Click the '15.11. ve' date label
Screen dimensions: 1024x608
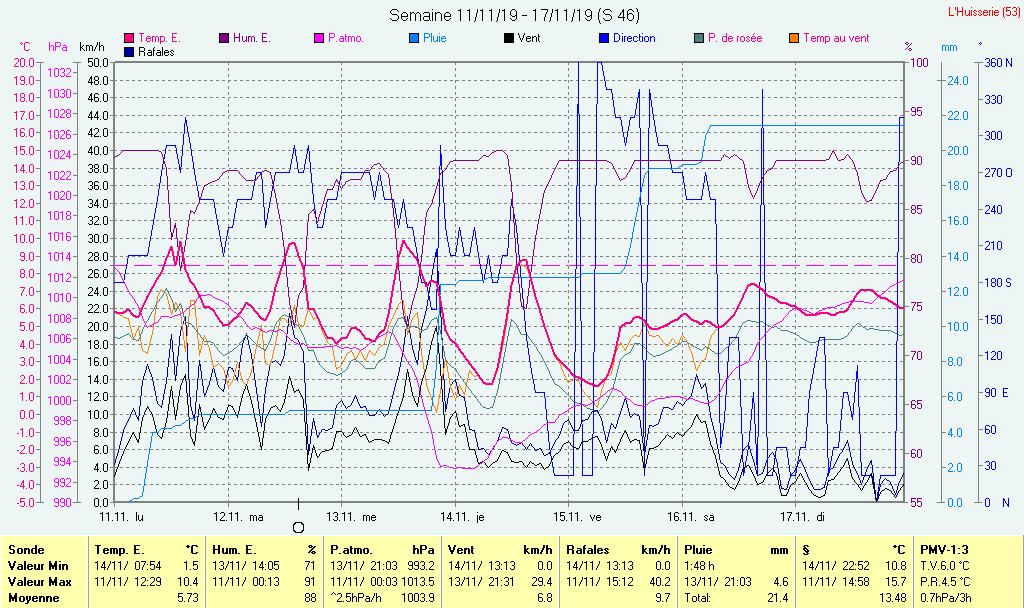[577, 517]
